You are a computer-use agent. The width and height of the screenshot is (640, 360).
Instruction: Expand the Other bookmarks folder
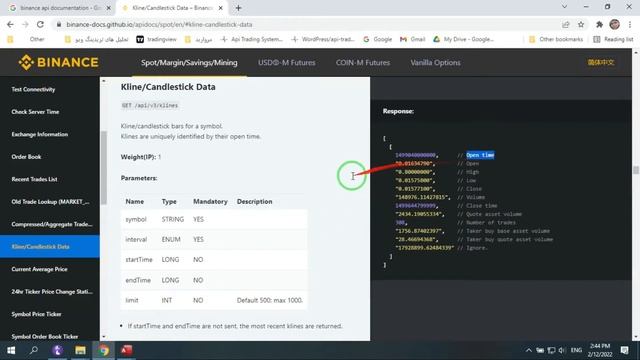click(556, 39)
